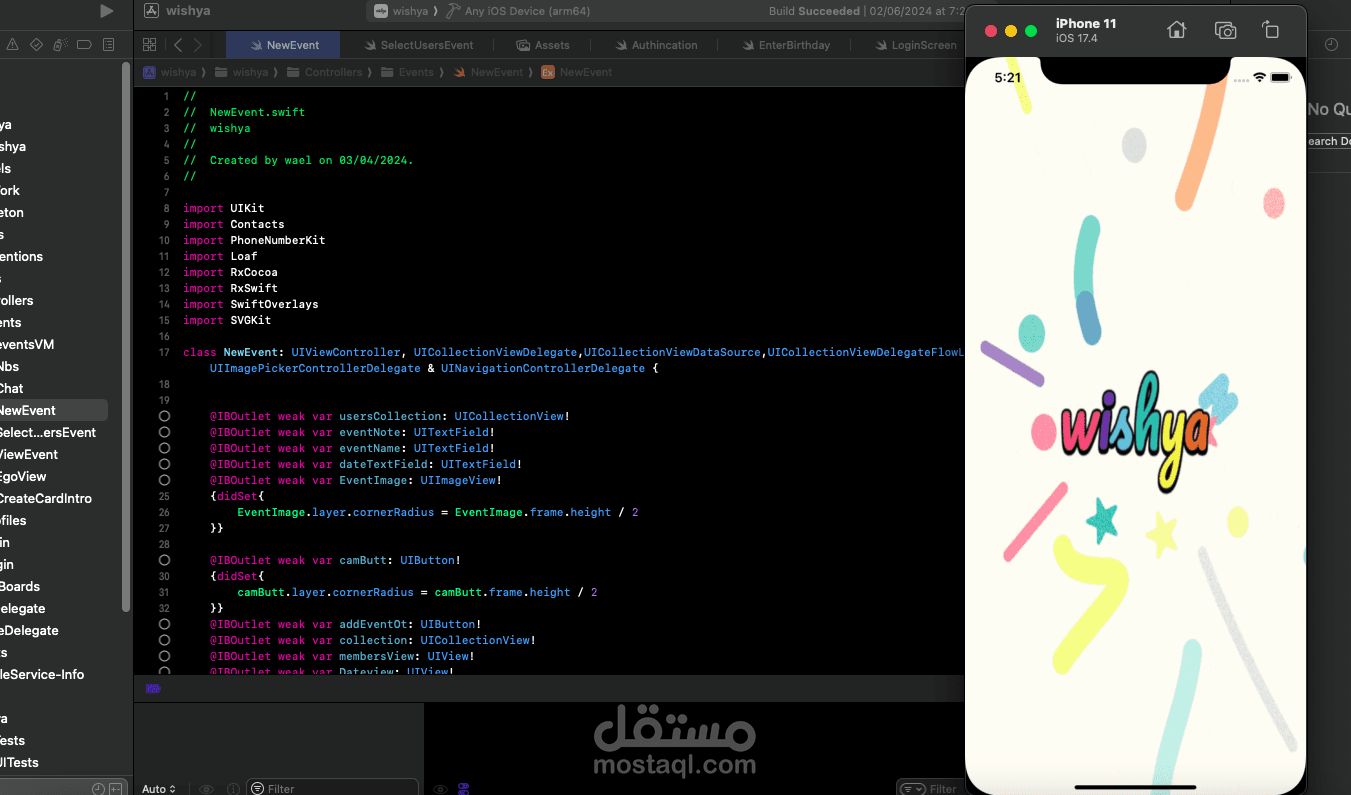
Task: Switch to the Assets tab
Action: coord(542,45)
